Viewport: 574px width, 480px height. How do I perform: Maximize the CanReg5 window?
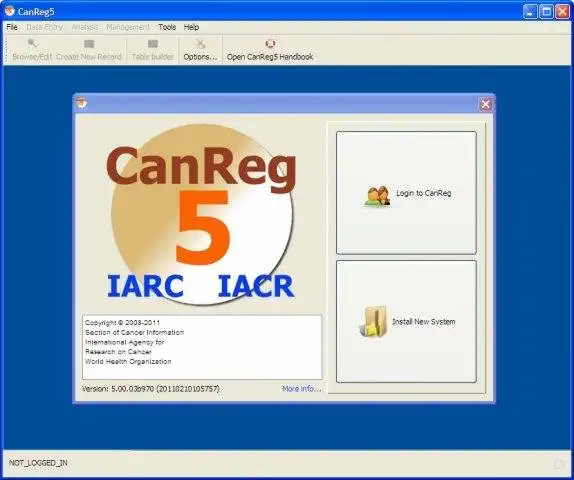546,12
